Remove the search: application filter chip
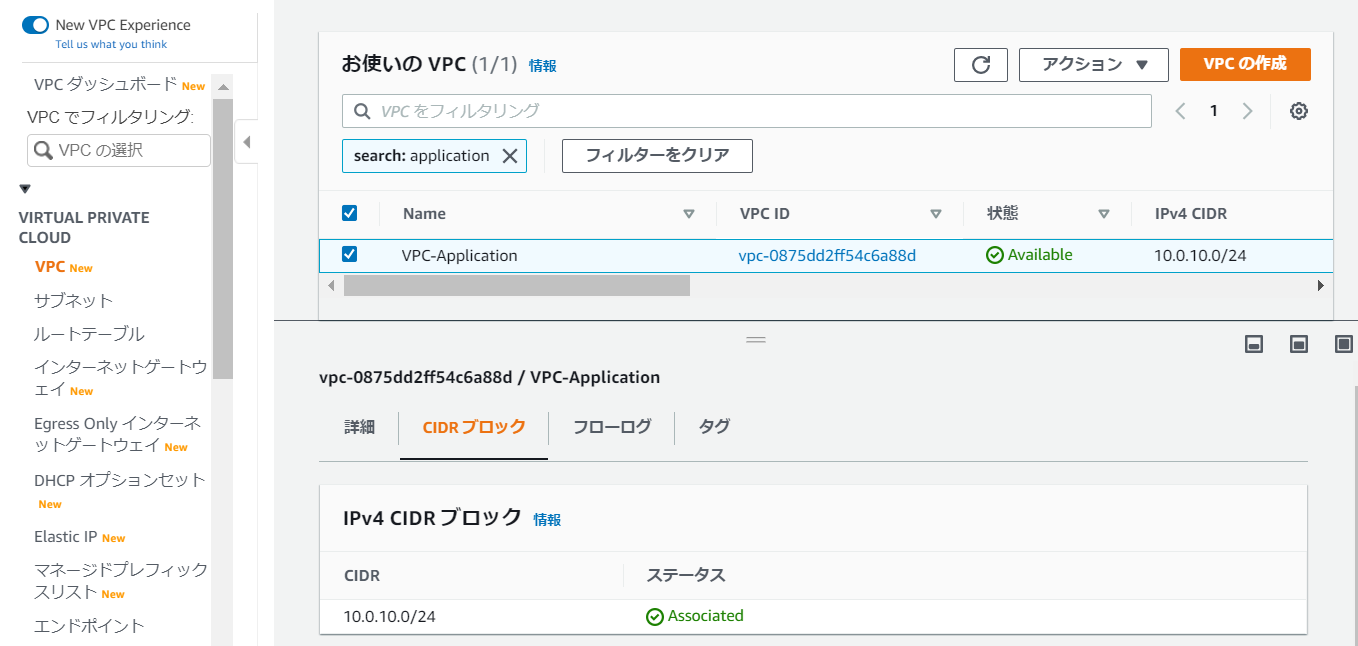Image resolution: width=1358 pixels, height=646 pixels. pos(509,156)
